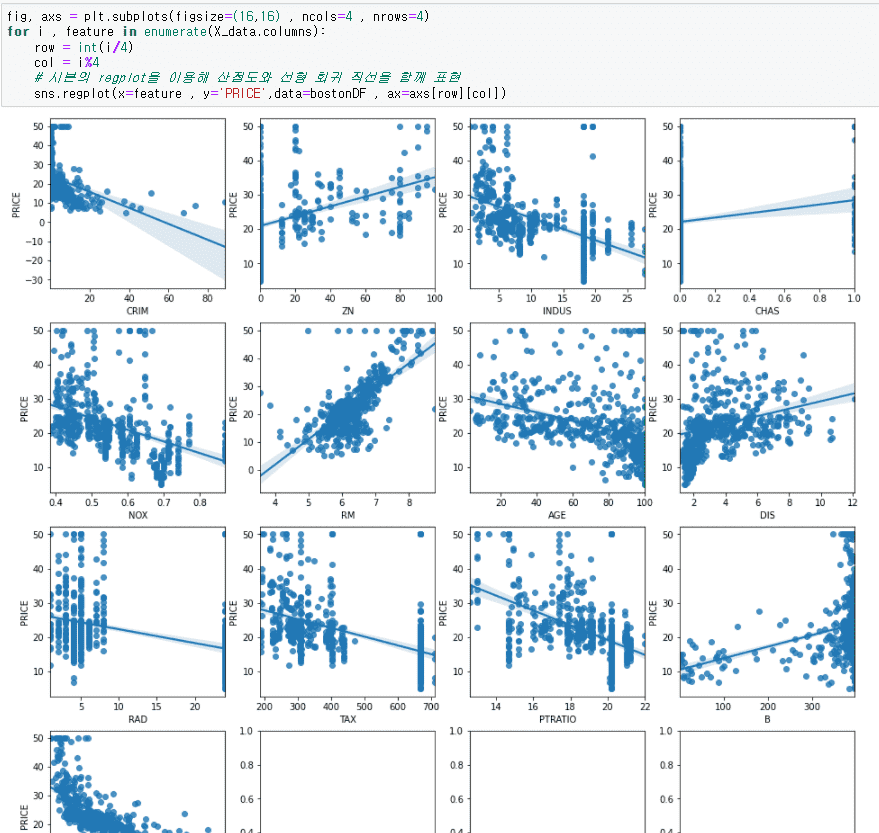Click the partially visible plot below RAD
This screenshot has width=879, height=833.
(138, 782)
